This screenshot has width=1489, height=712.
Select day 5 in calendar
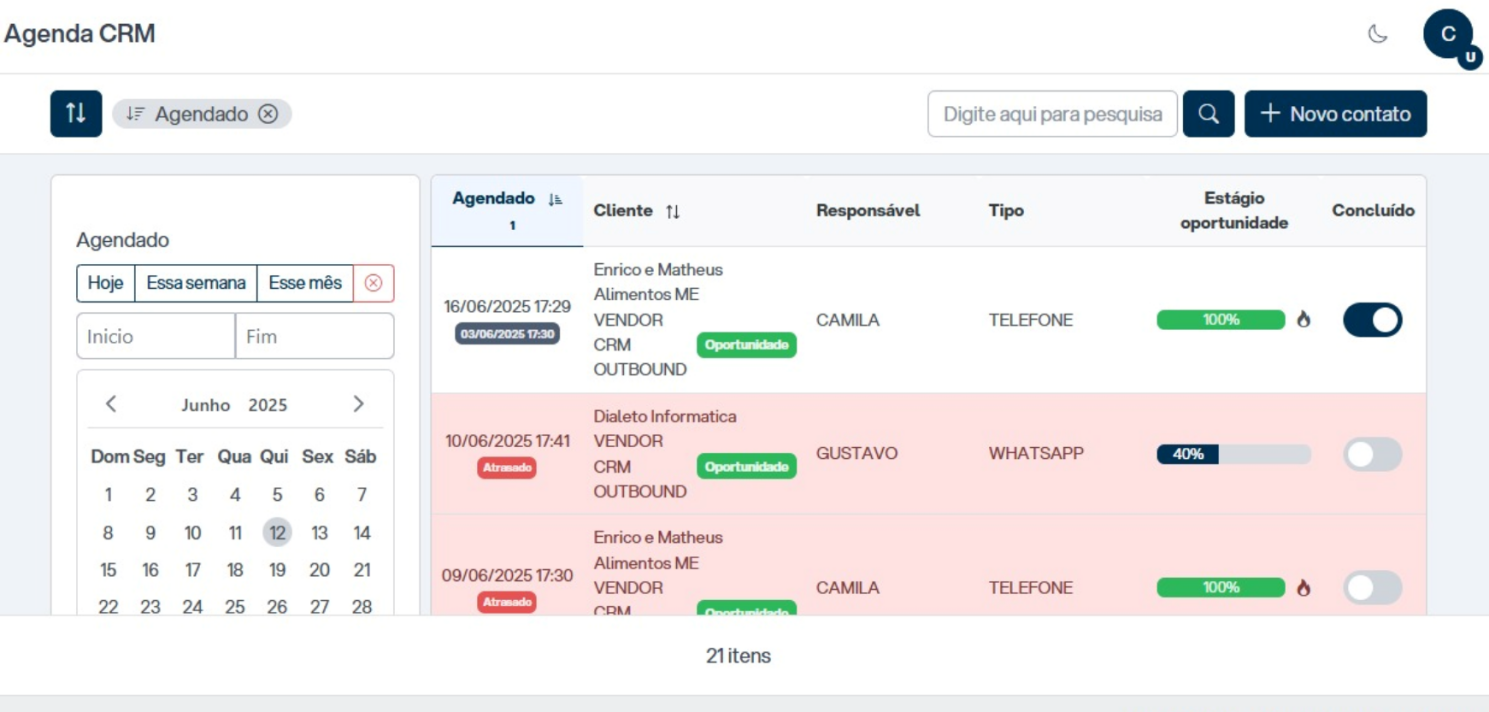click(x=277, y=494)
